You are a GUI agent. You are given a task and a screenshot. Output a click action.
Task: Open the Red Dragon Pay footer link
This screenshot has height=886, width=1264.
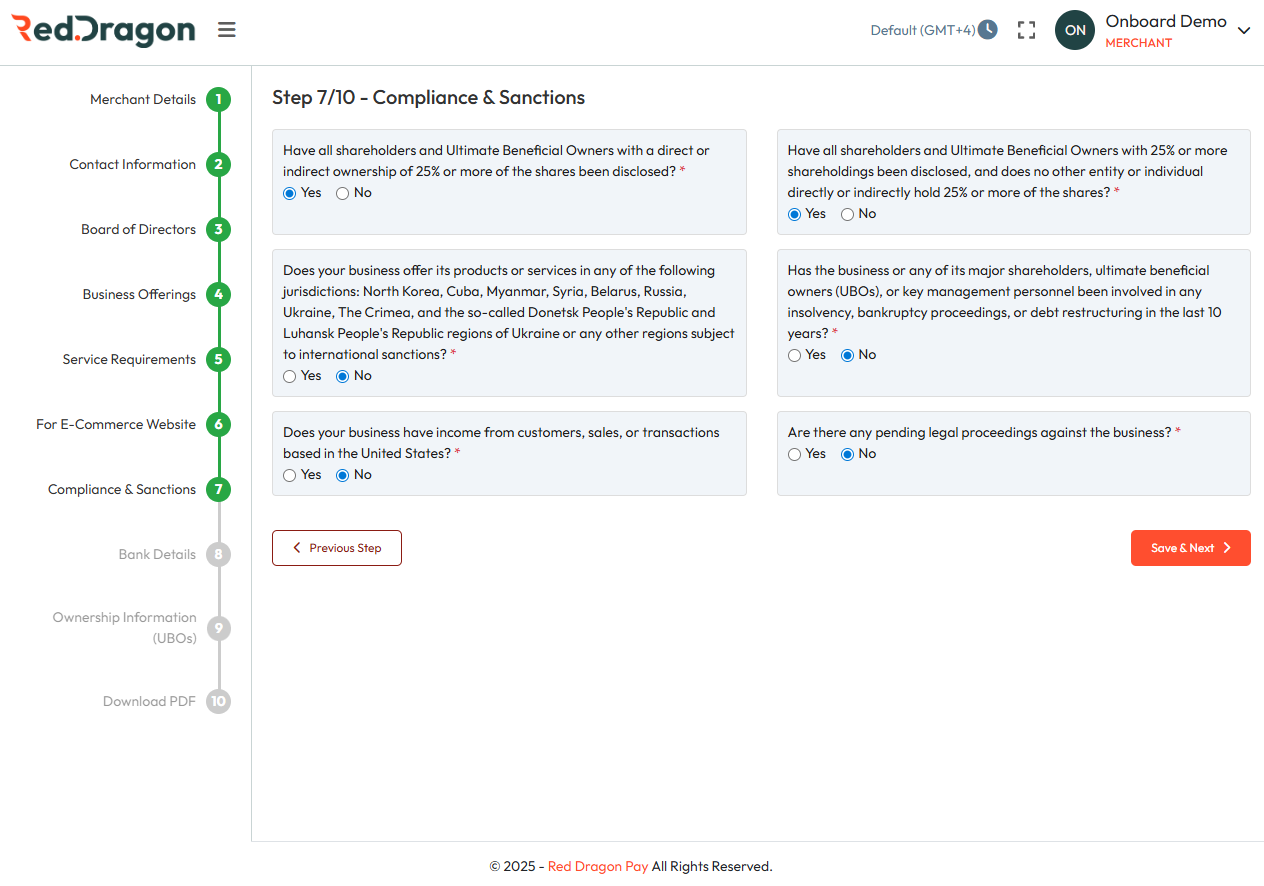coord(598,867)
